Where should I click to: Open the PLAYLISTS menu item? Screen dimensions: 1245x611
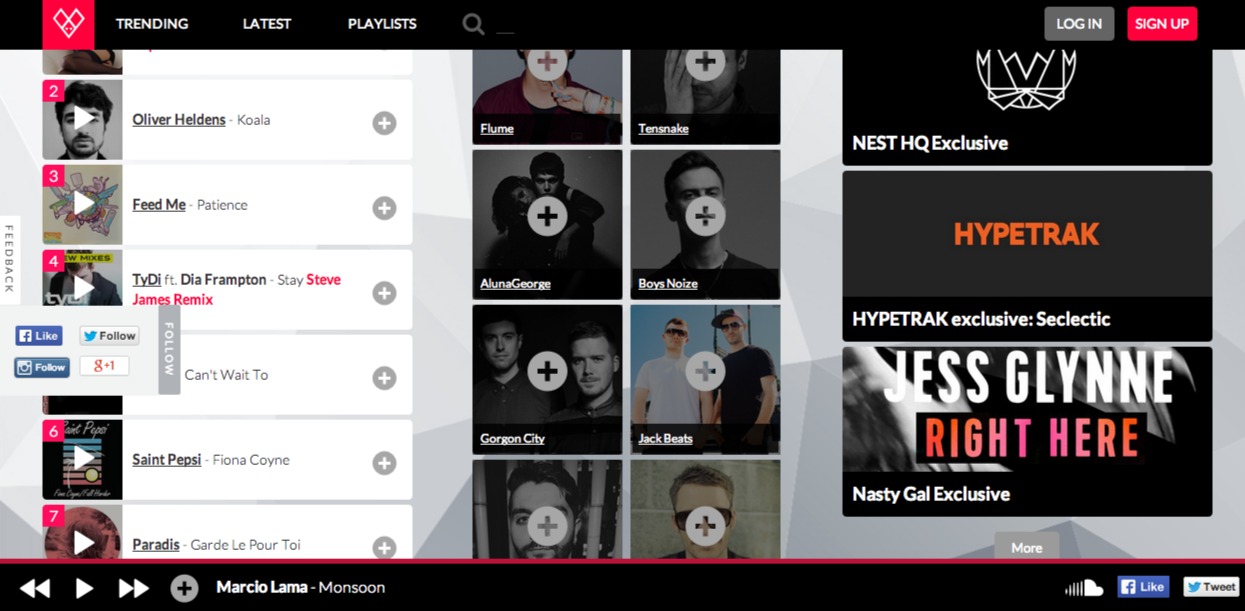click(382, 24)
